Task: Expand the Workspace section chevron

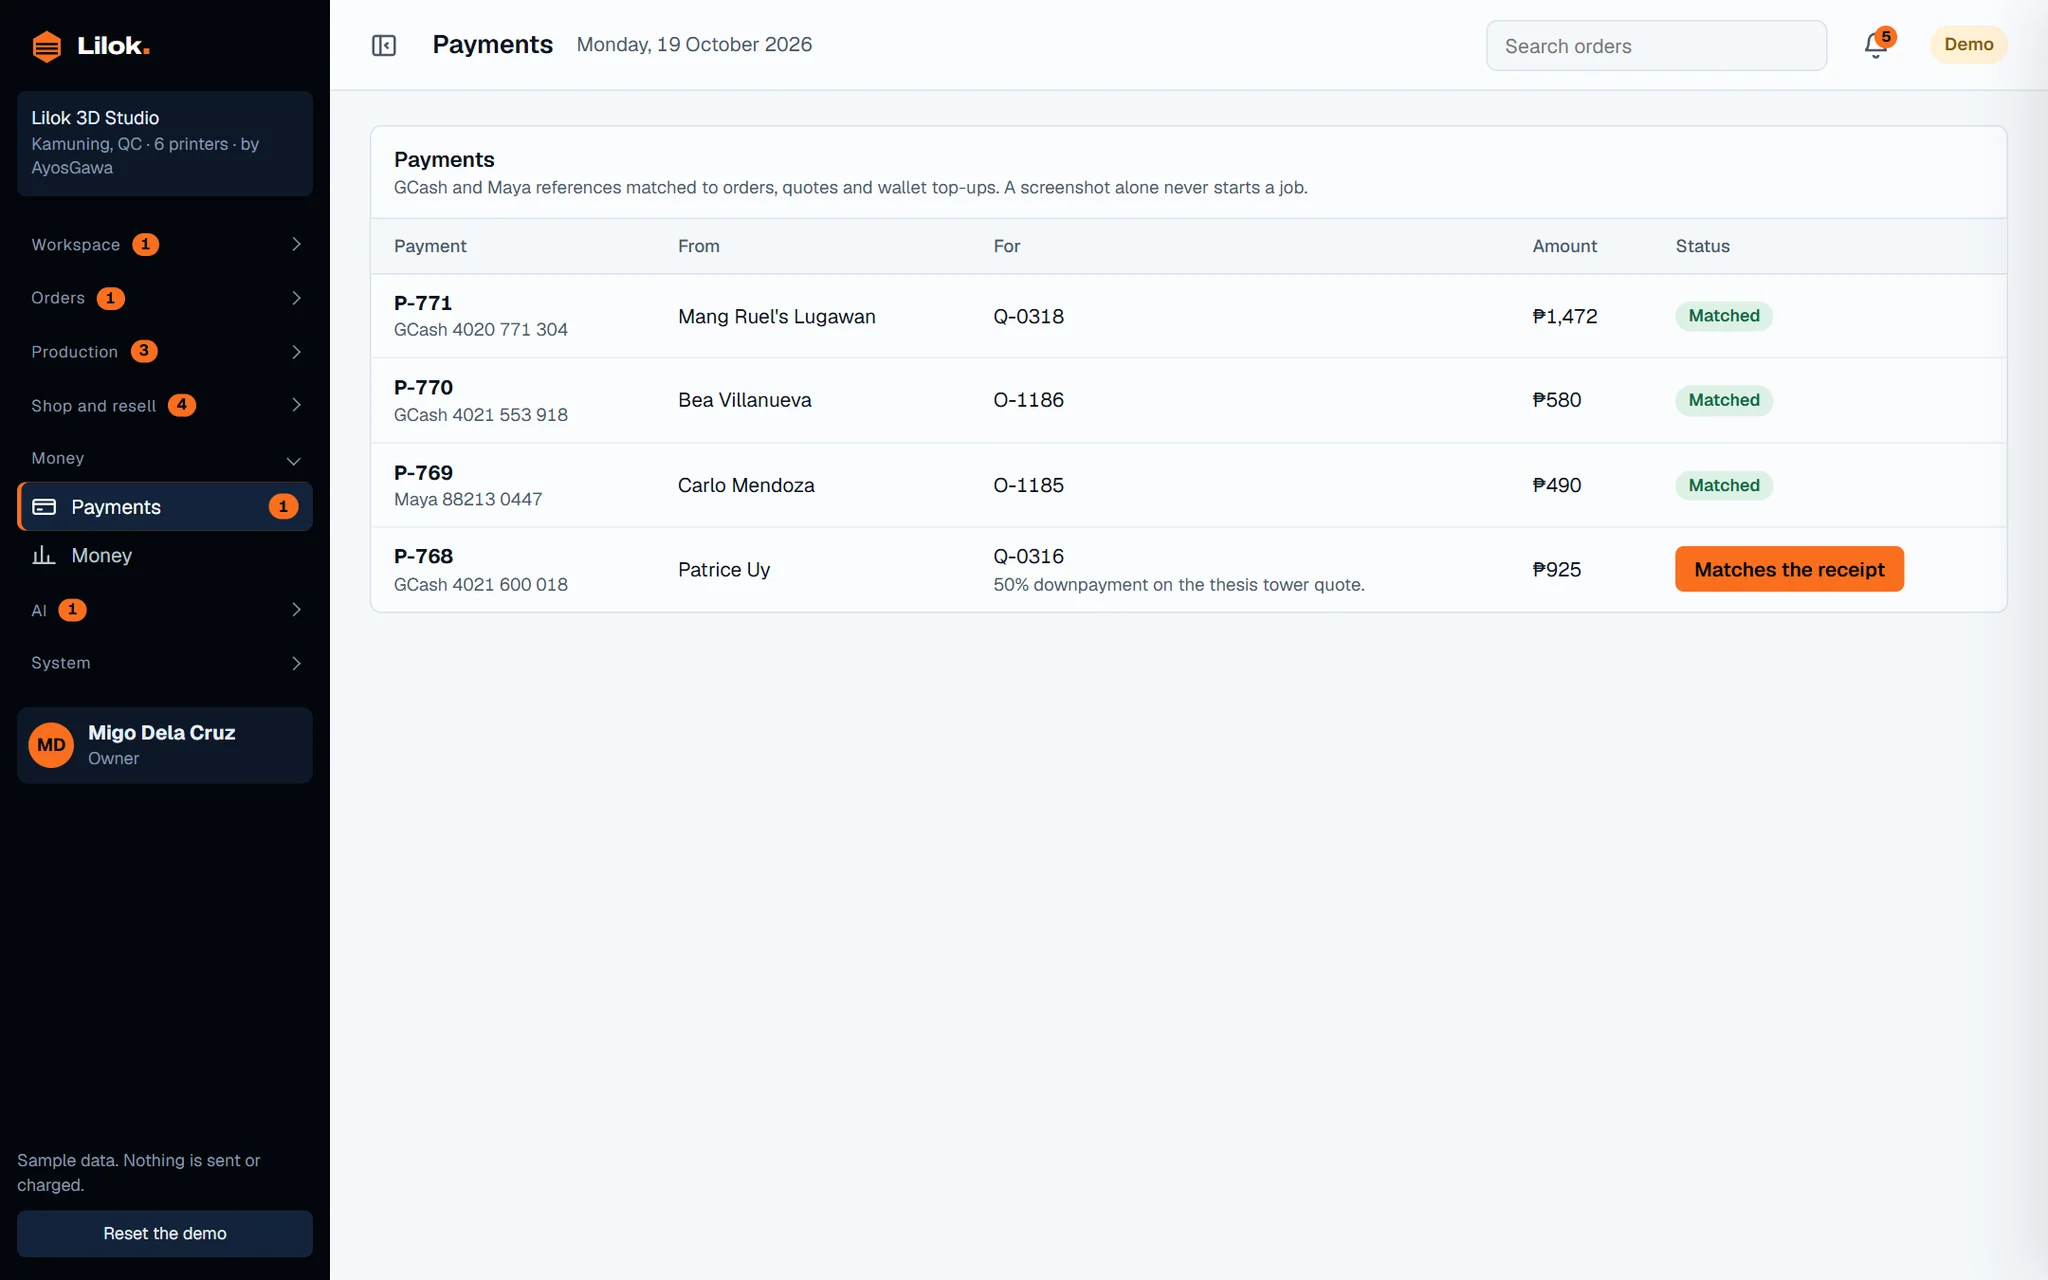Action: (x=296, y=244)
